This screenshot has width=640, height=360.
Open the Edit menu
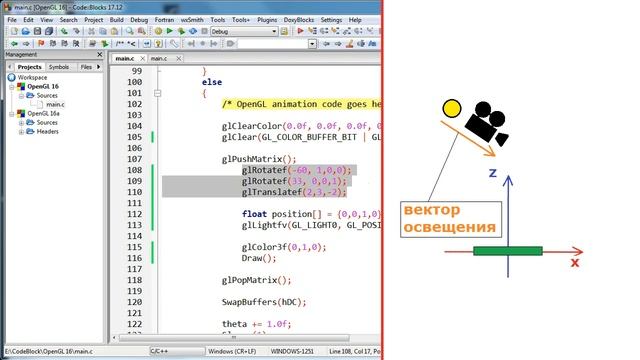28,20
